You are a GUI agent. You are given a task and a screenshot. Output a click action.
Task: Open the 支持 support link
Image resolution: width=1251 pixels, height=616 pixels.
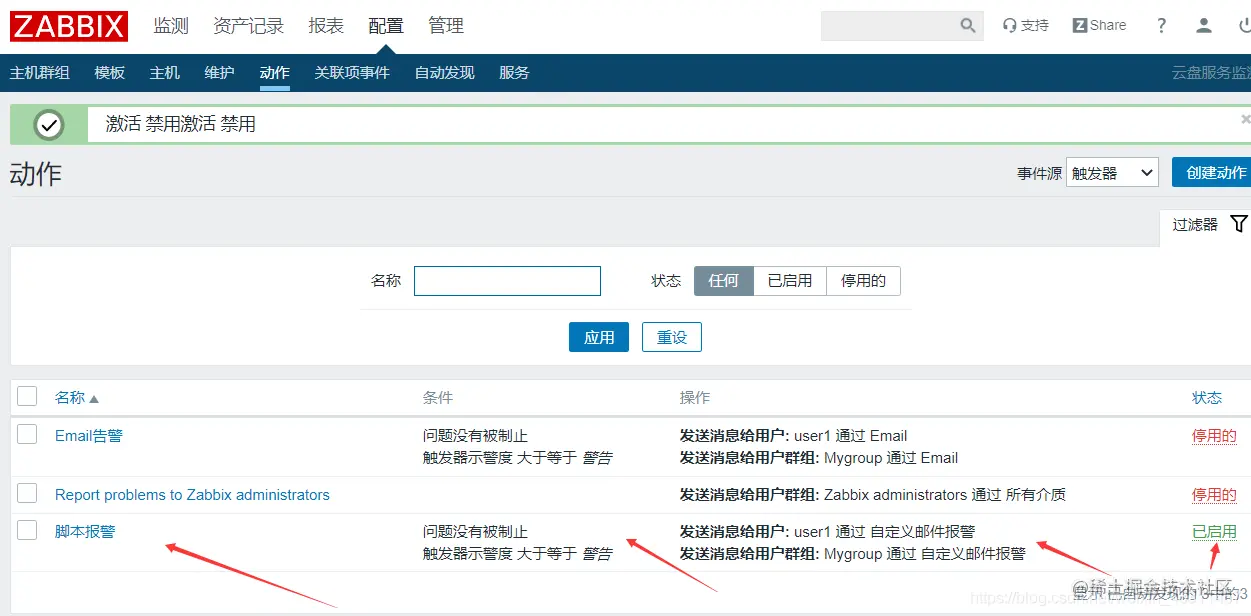coord(1026,26)
